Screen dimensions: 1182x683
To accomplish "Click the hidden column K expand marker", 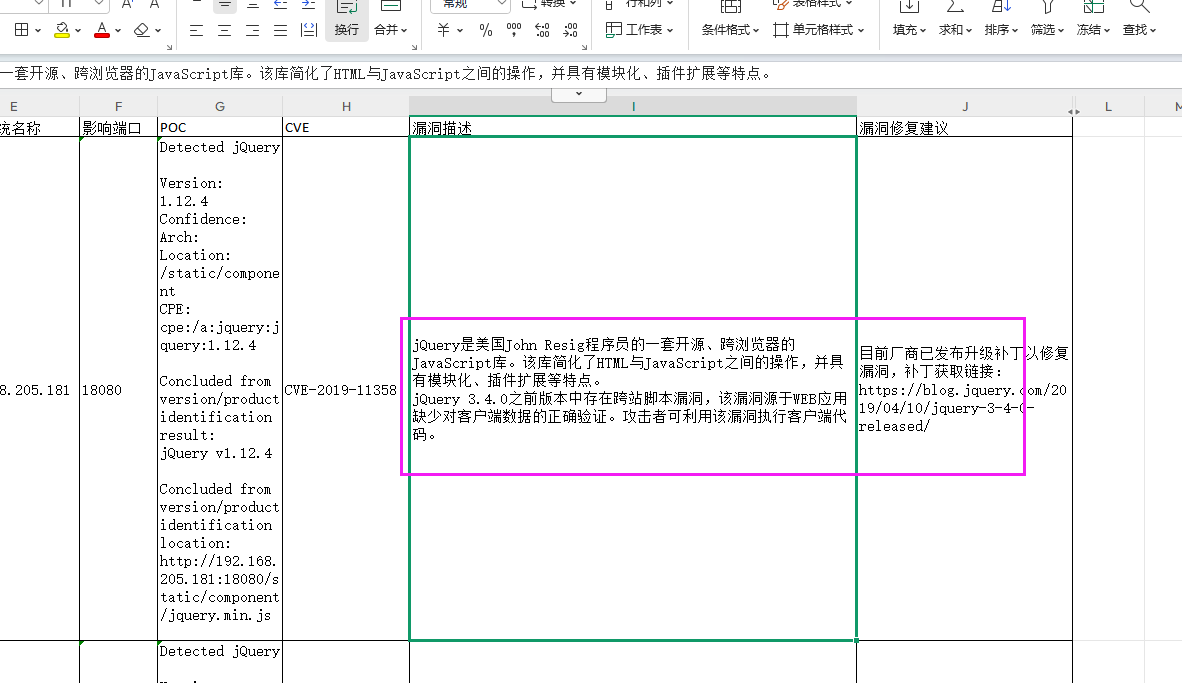I will click(x=1073, y=112).
